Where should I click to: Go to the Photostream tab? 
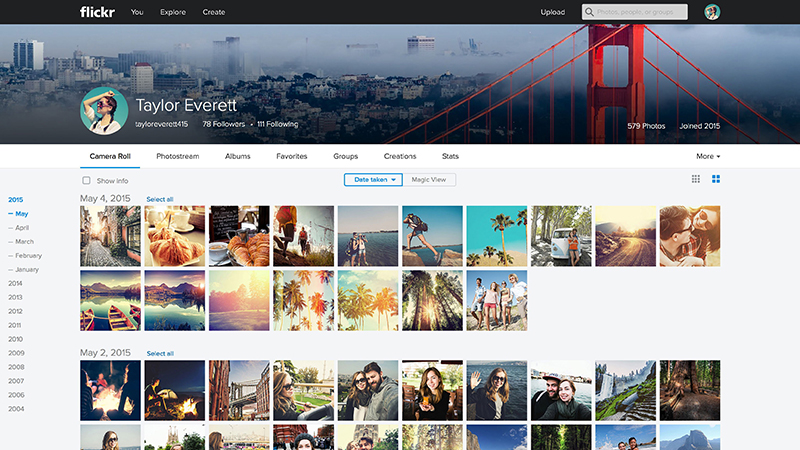178,156
